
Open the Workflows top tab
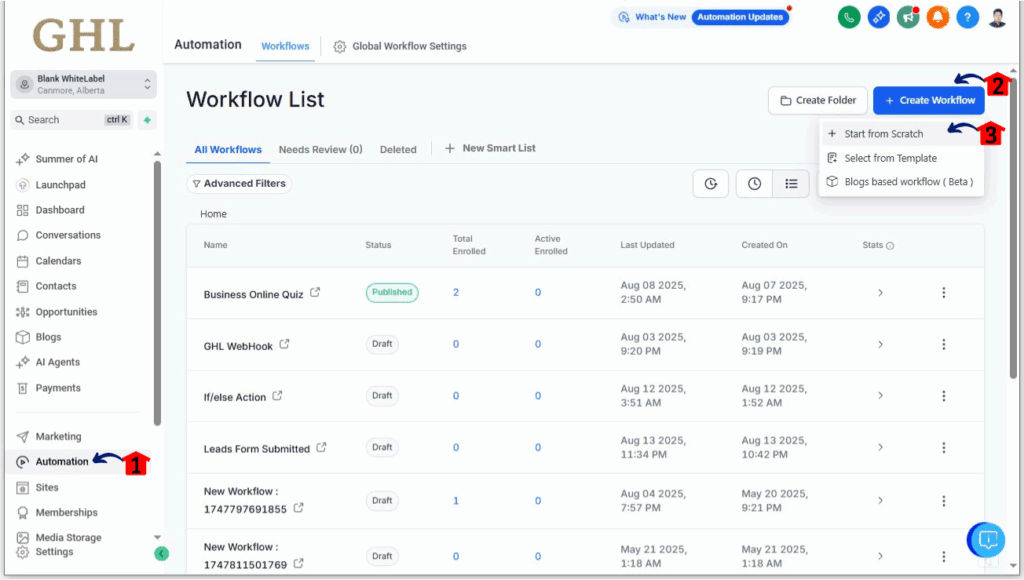pyautogui.click(x=285, y=46)
